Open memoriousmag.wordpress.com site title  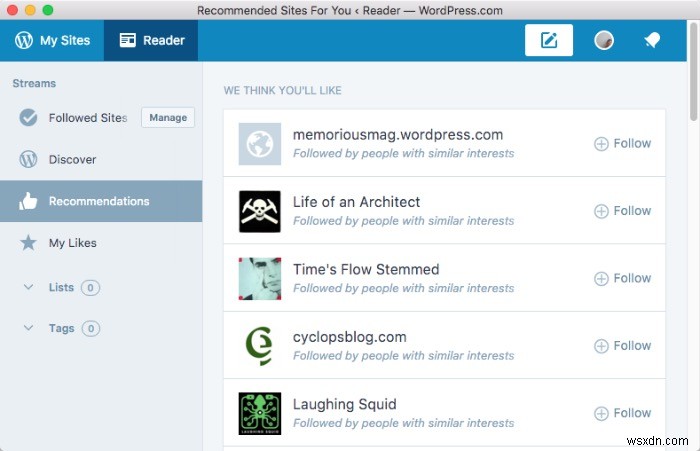398,134
